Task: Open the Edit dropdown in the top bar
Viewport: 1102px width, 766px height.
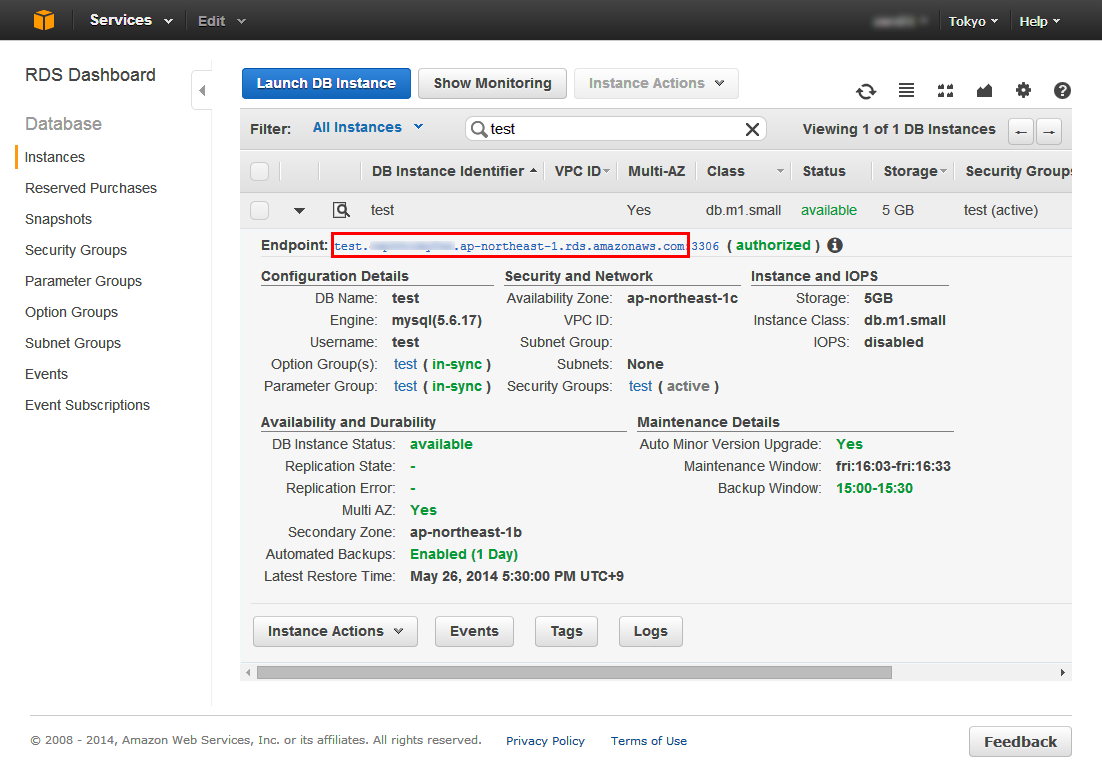Action: pos(221,21)
